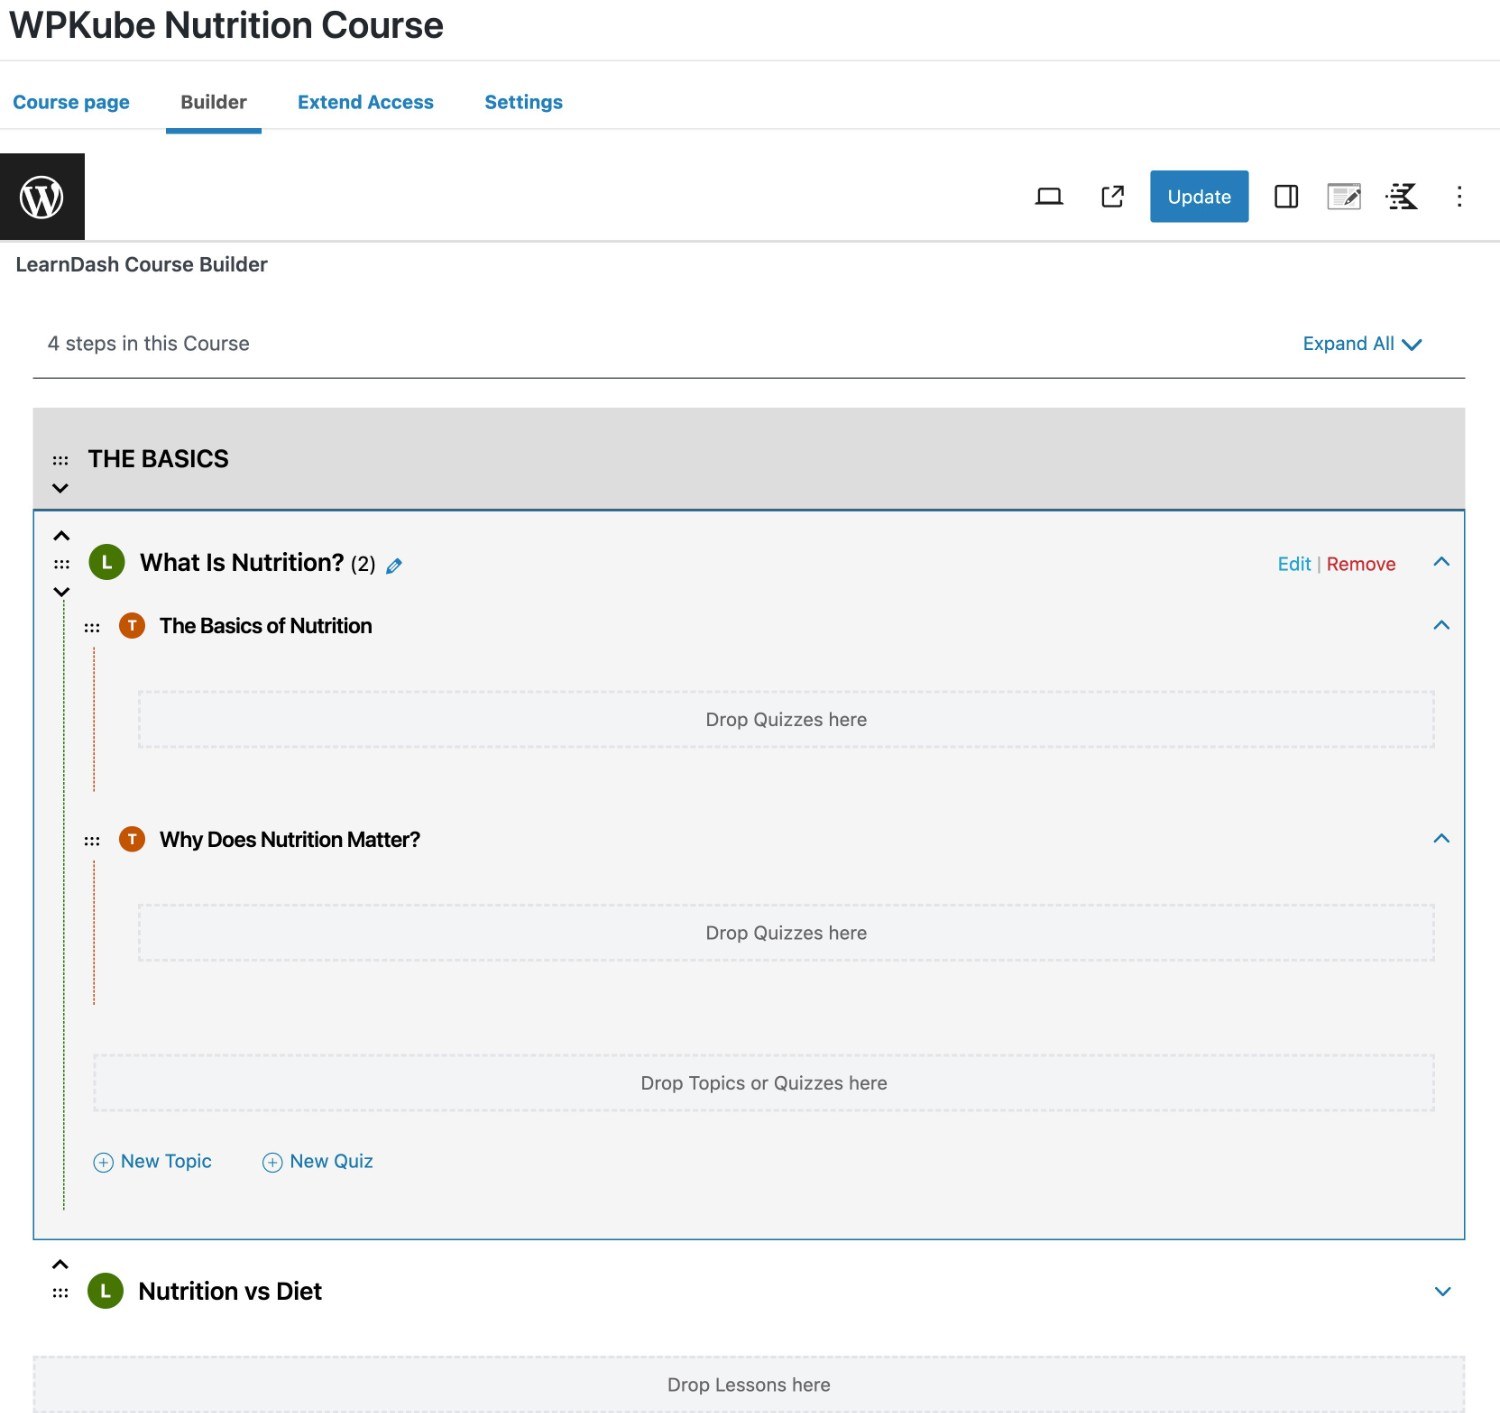Select Why Does Nutrition Matter? topic title
The height and width of the screenshot is (1413, 1500).
(290, 839)
